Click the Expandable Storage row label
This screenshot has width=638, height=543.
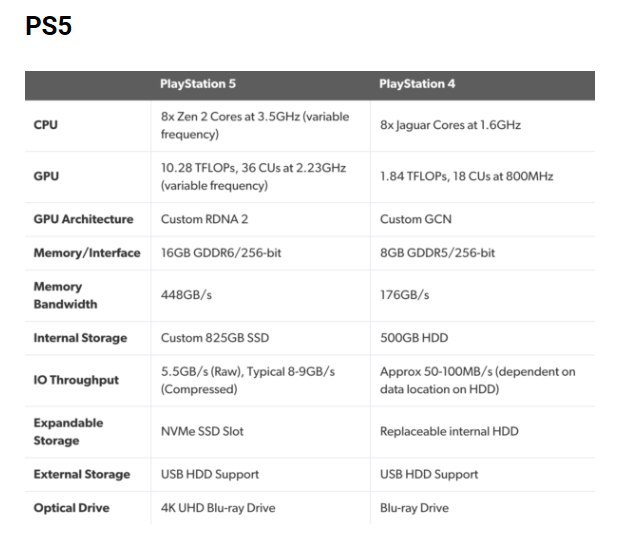coord(68,432)
